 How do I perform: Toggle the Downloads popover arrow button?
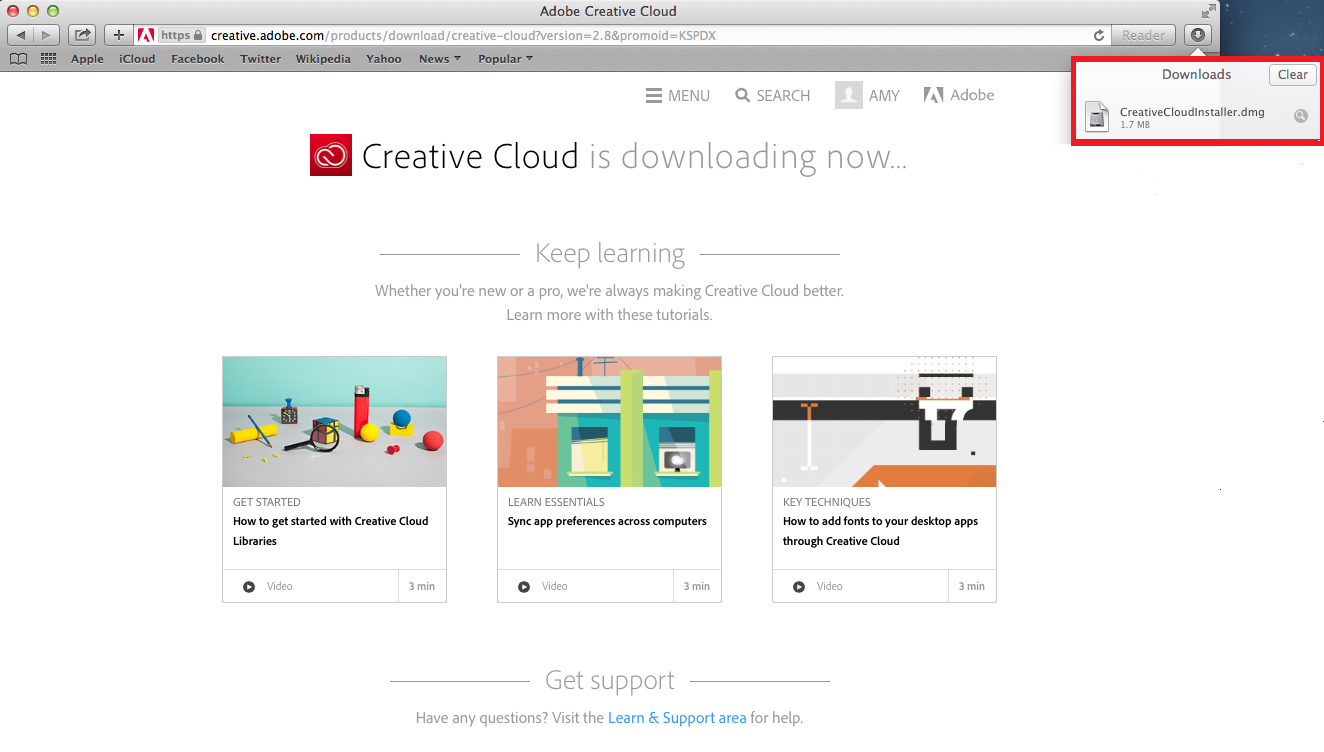point(1197,35)
